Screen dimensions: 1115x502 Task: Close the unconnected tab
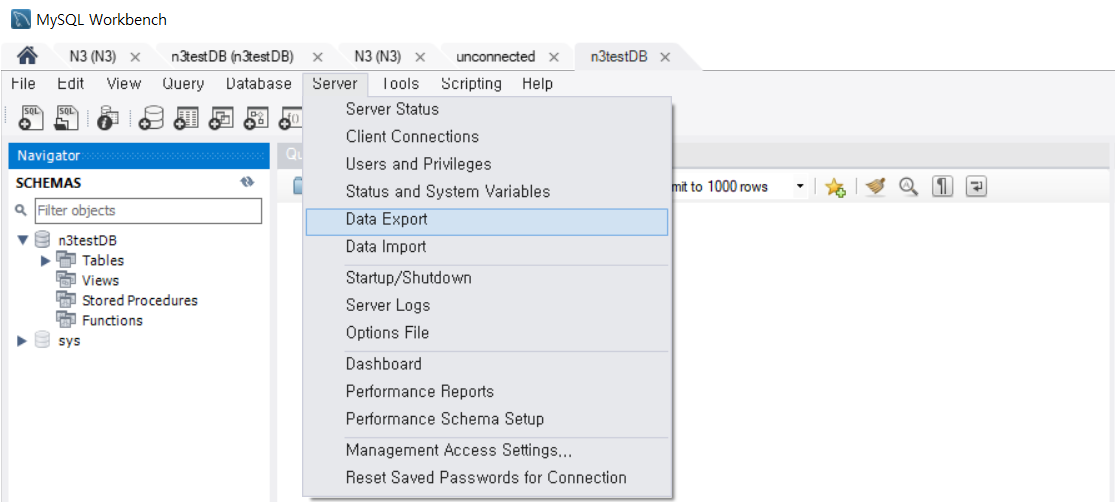click(554, 57)
